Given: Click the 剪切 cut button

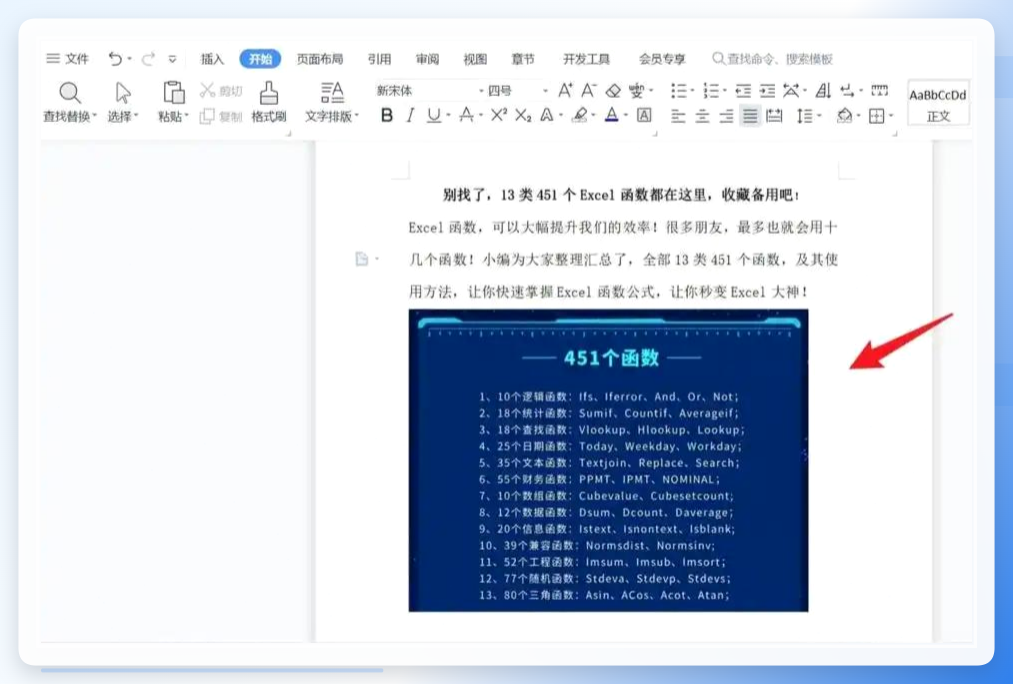Looking at the screenshot, I should coord(221,91).
